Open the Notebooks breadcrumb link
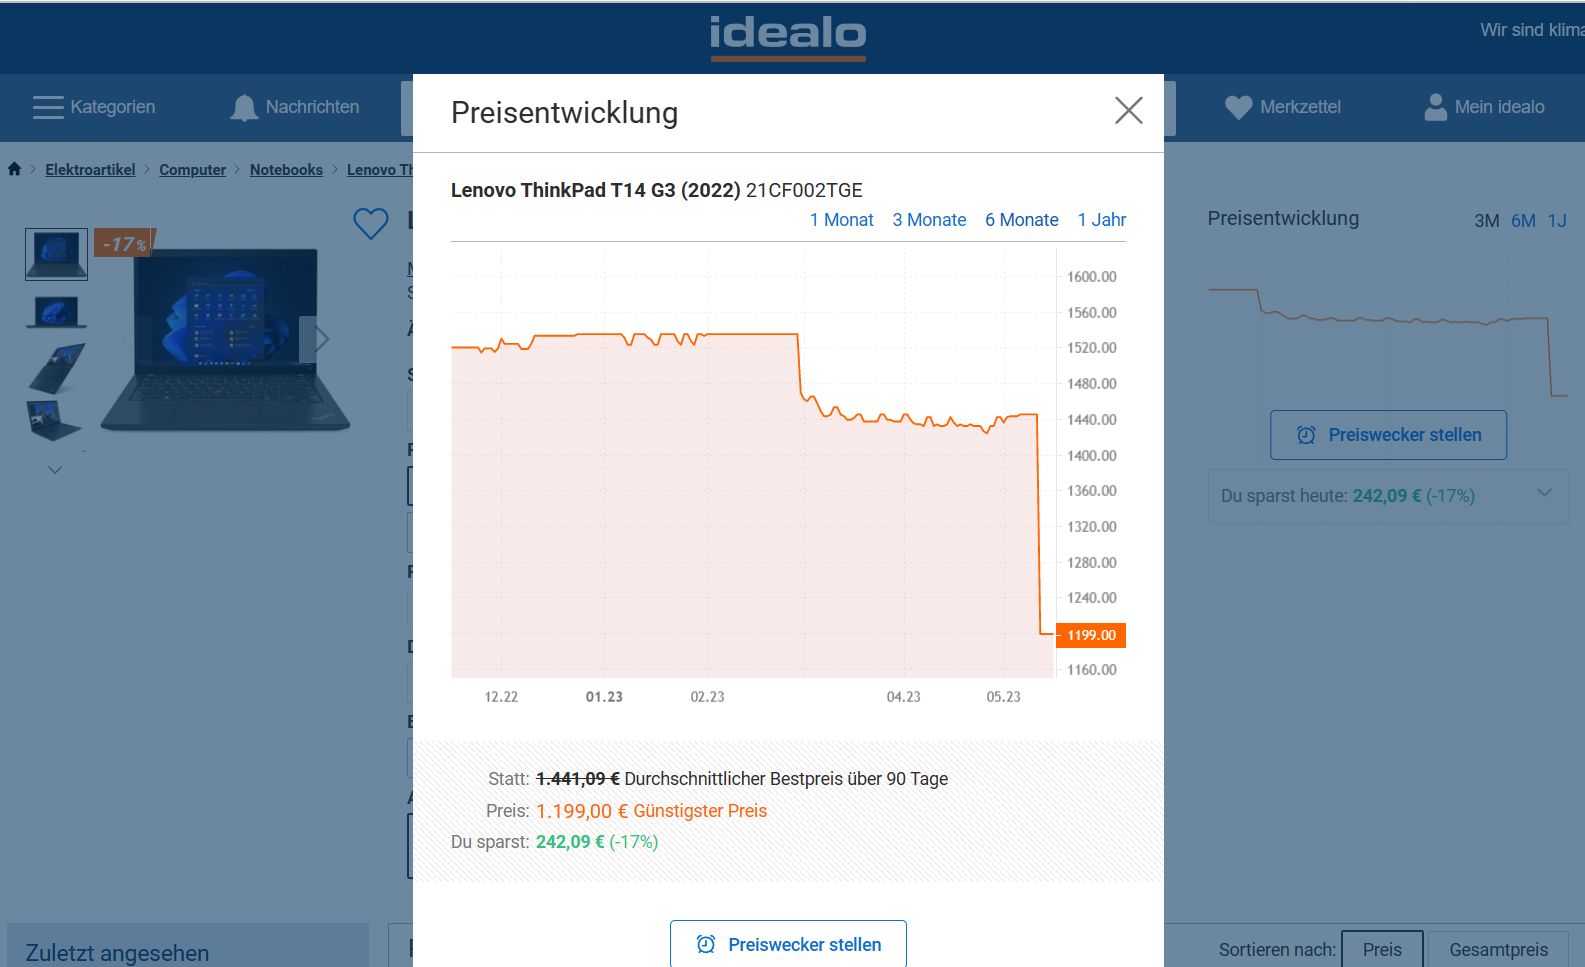Viewport: 1585px width, 967px height. [x=286, y=170]
